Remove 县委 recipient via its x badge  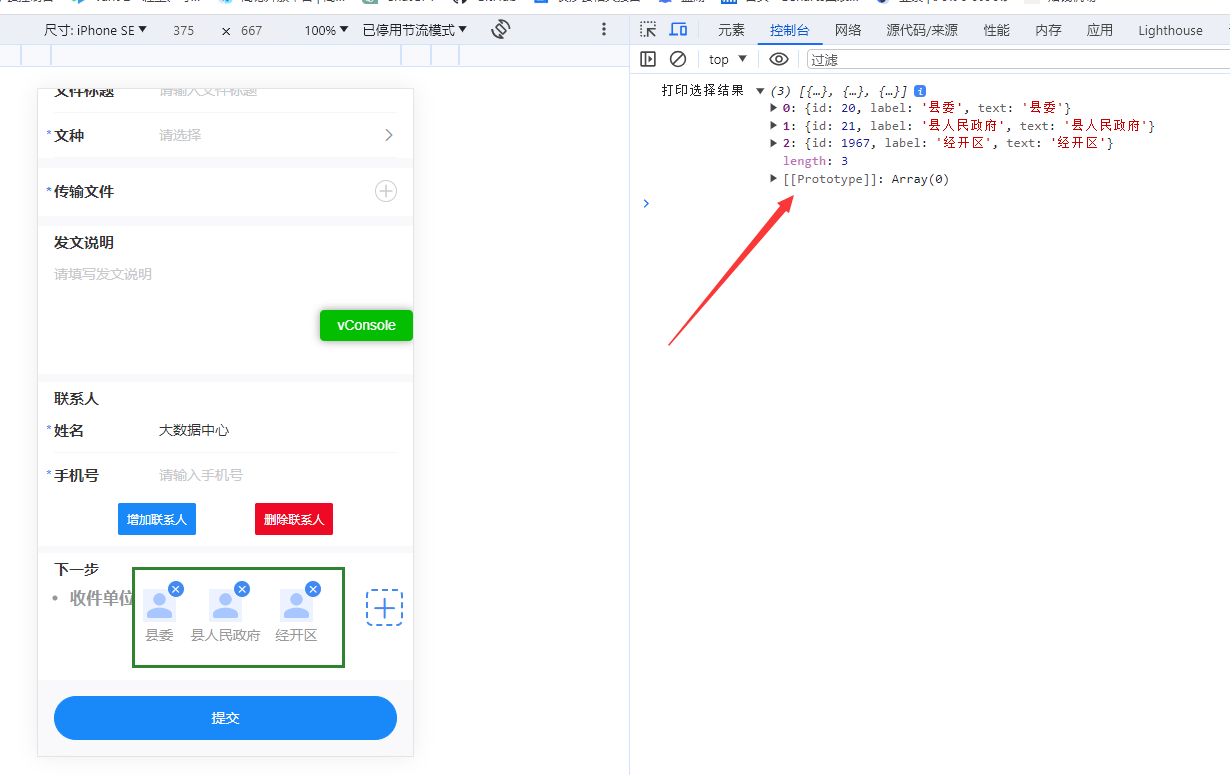click(x=176, y=589)
